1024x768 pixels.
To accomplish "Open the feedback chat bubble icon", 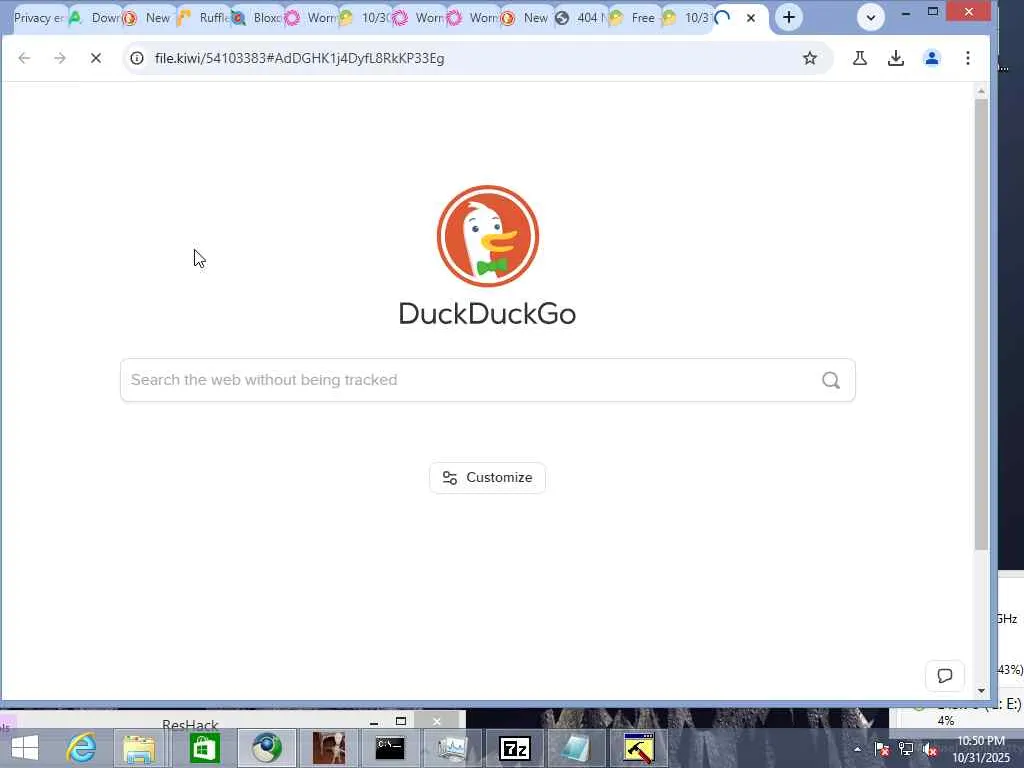I will (945, 675).
